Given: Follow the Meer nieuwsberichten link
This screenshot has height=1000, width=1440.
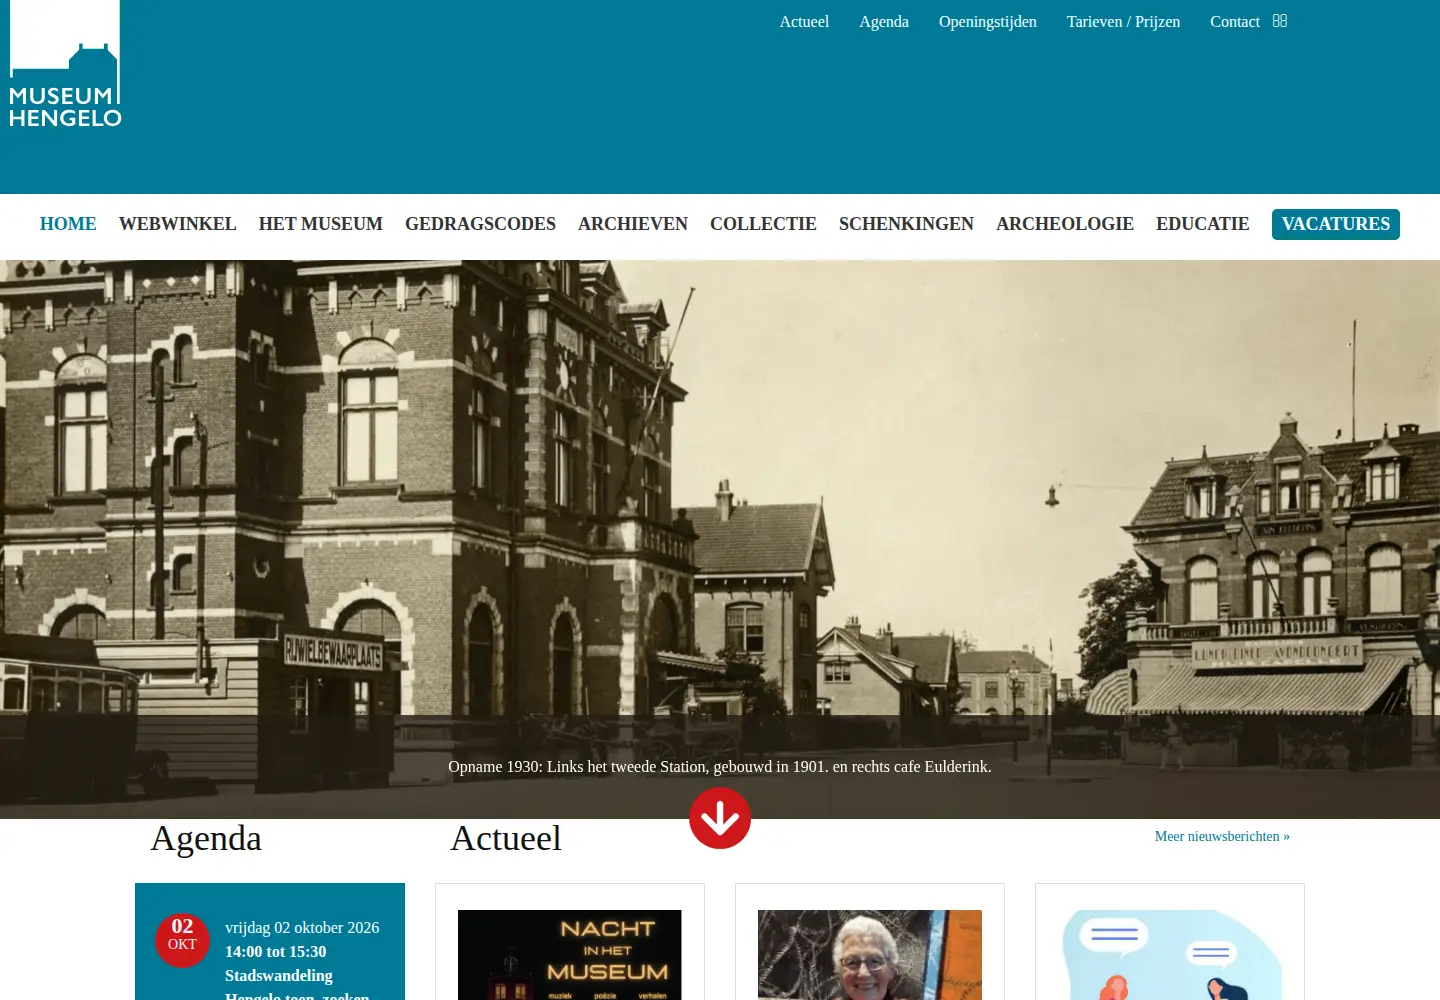Looking at the screenshot, I should (x=1222, y=836).
